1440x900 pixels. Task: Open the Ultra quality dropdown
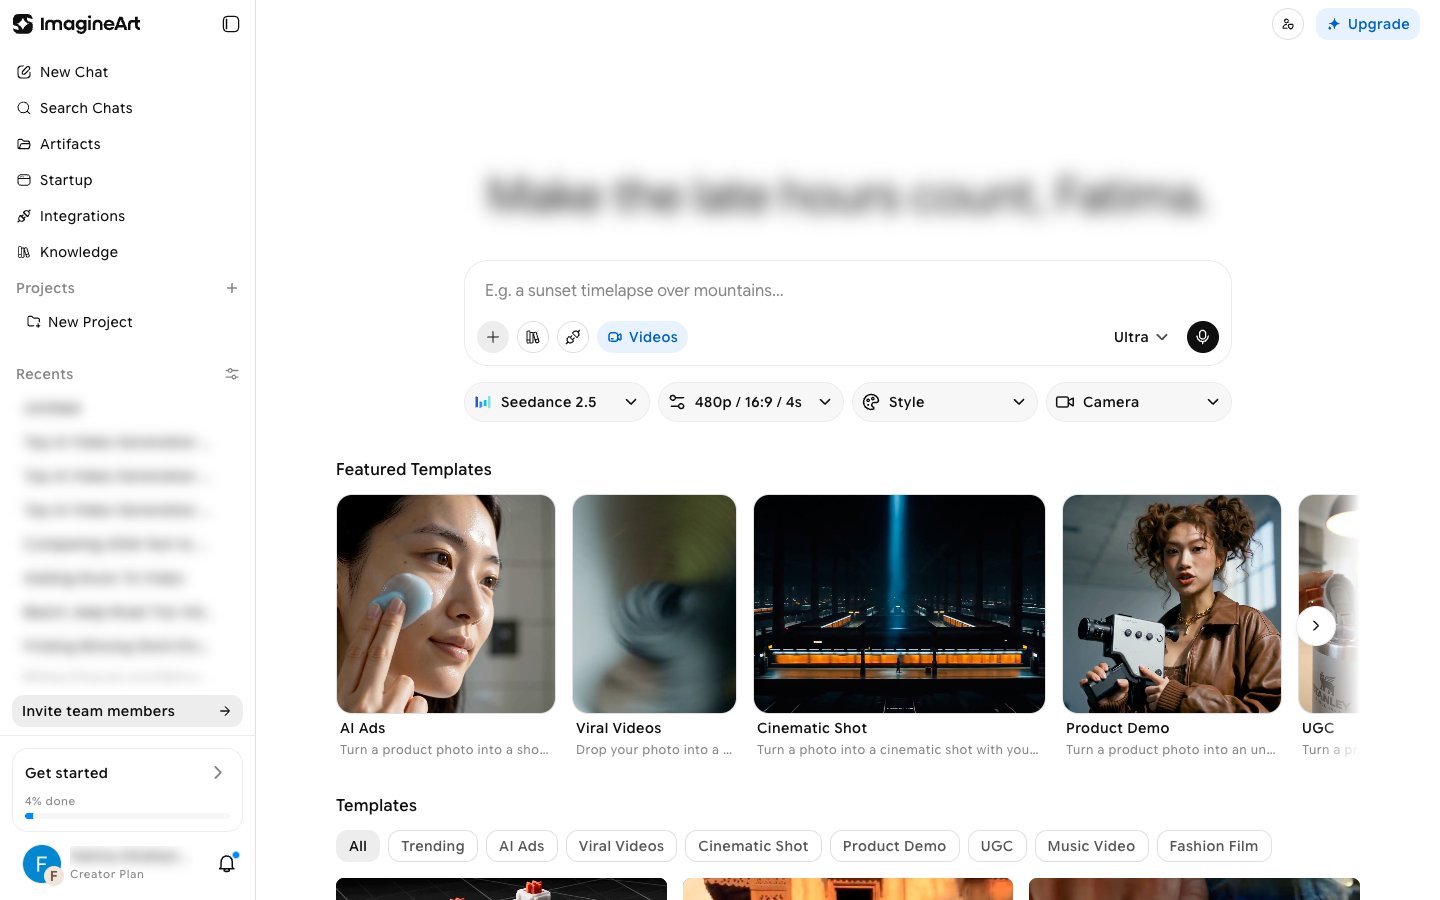[x=1141, y=337]
